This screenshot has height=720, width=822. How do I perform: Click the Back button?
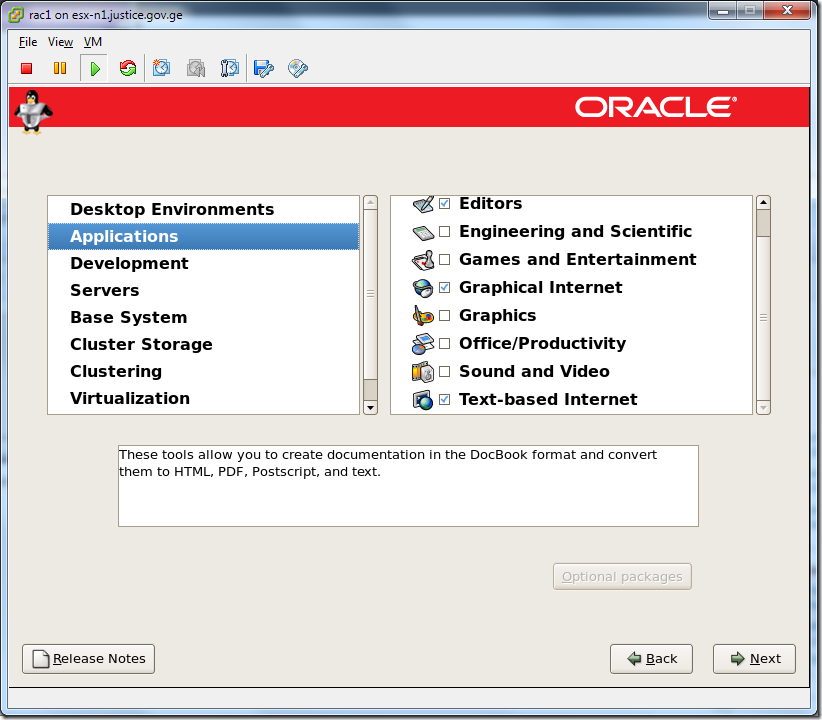[x=651, y=658]
